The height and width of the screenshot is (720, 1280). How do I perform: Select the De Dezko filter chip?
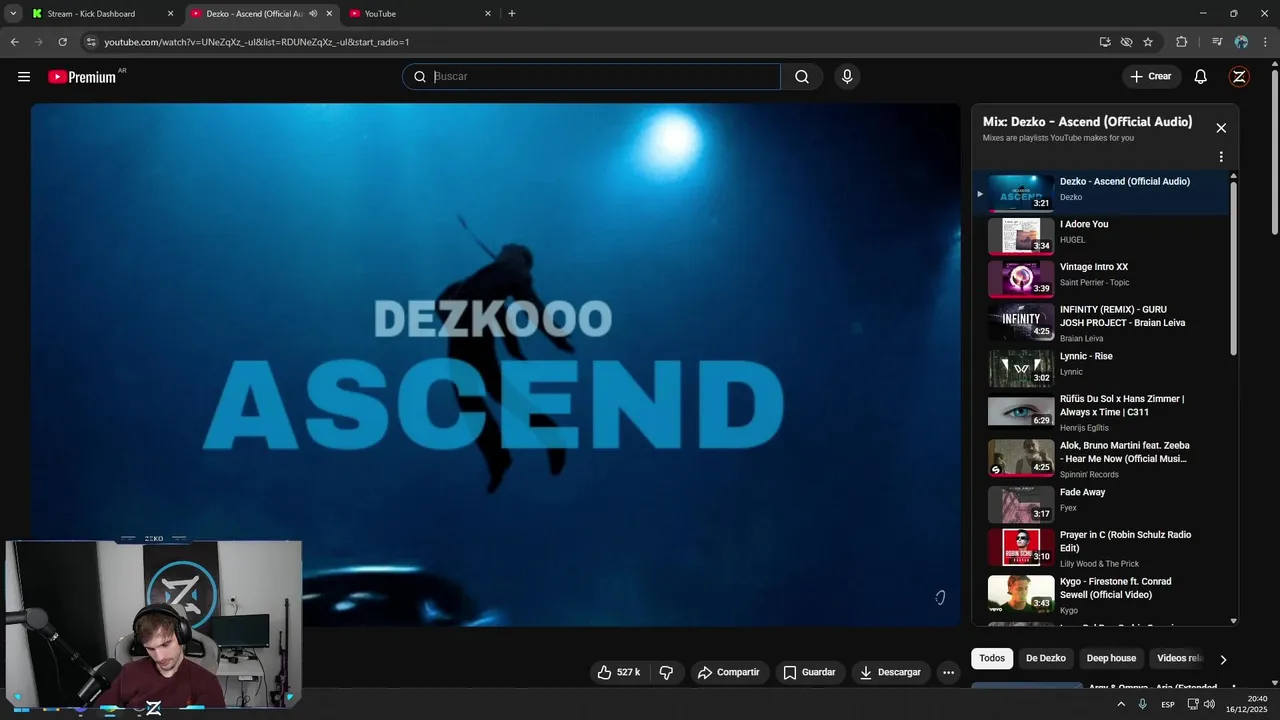pyautogui.click(x=1046, y=659)
